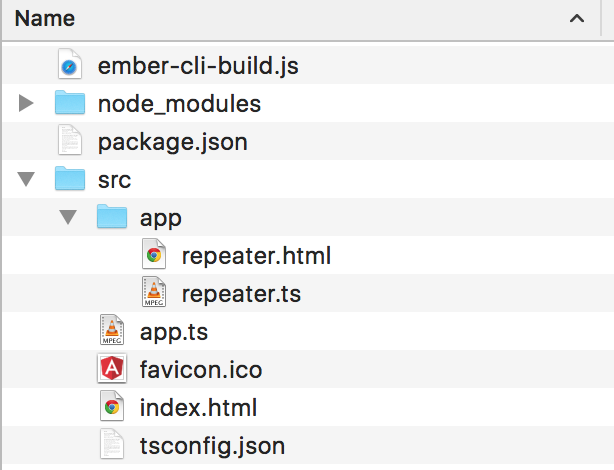Image resolution: width=614 pixels, height=470 pixels.
Task: Click the document icon beside tsconfig.json
Action: (111, 444)
